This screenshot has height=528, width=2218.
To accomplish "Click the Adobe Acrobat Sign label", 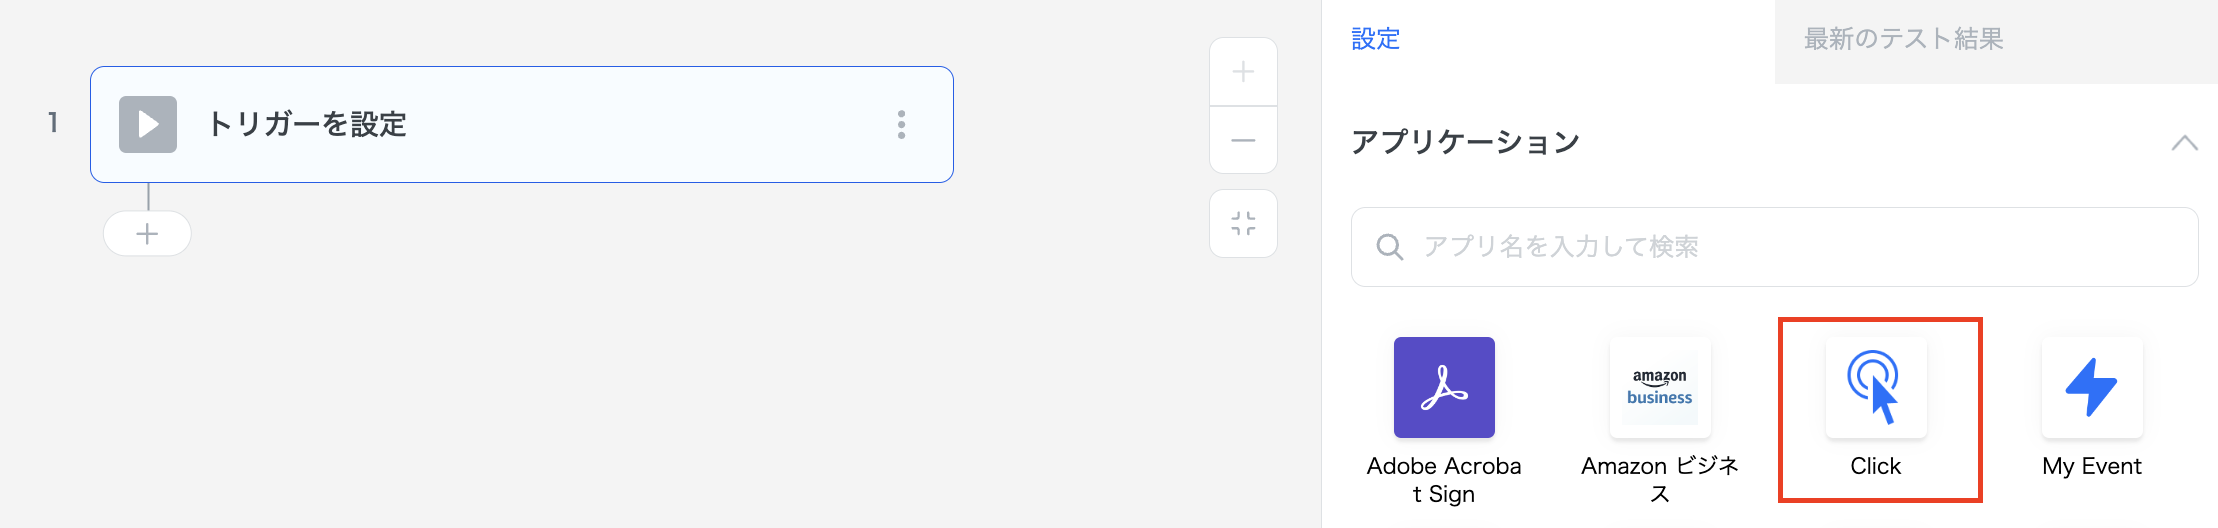I will pos(1444,480).
